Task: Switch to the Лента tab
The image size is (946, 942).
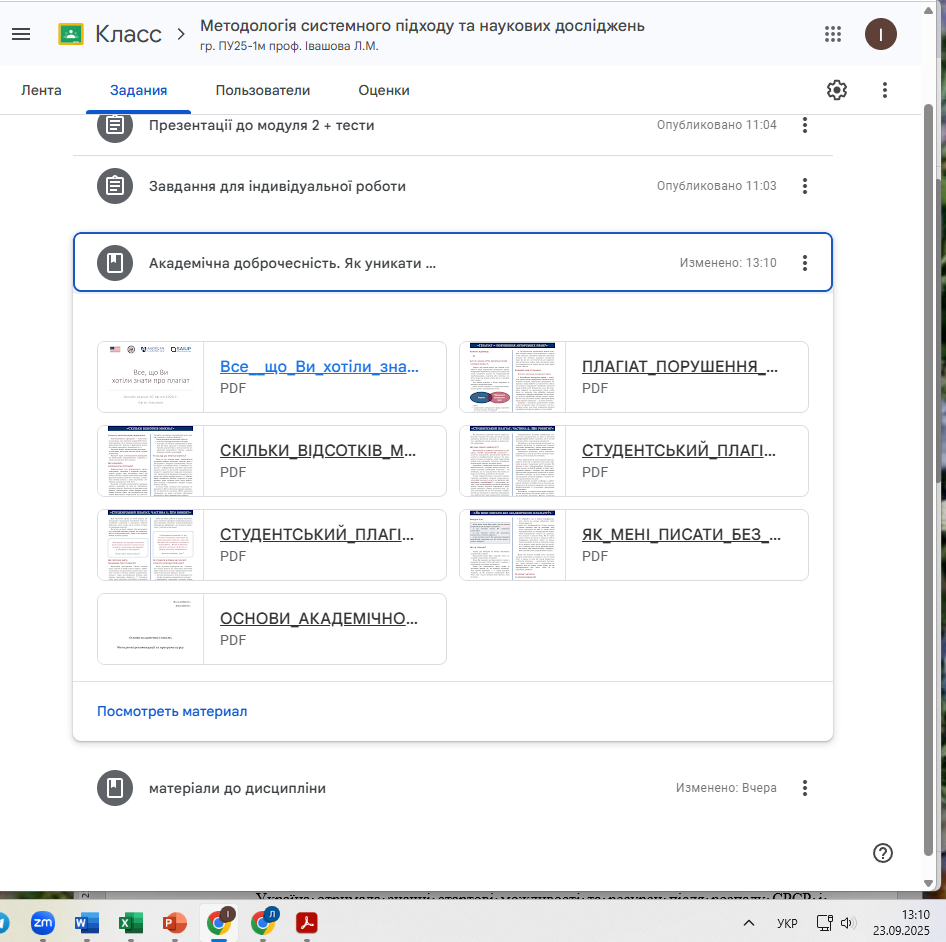Action: [41, 90]
